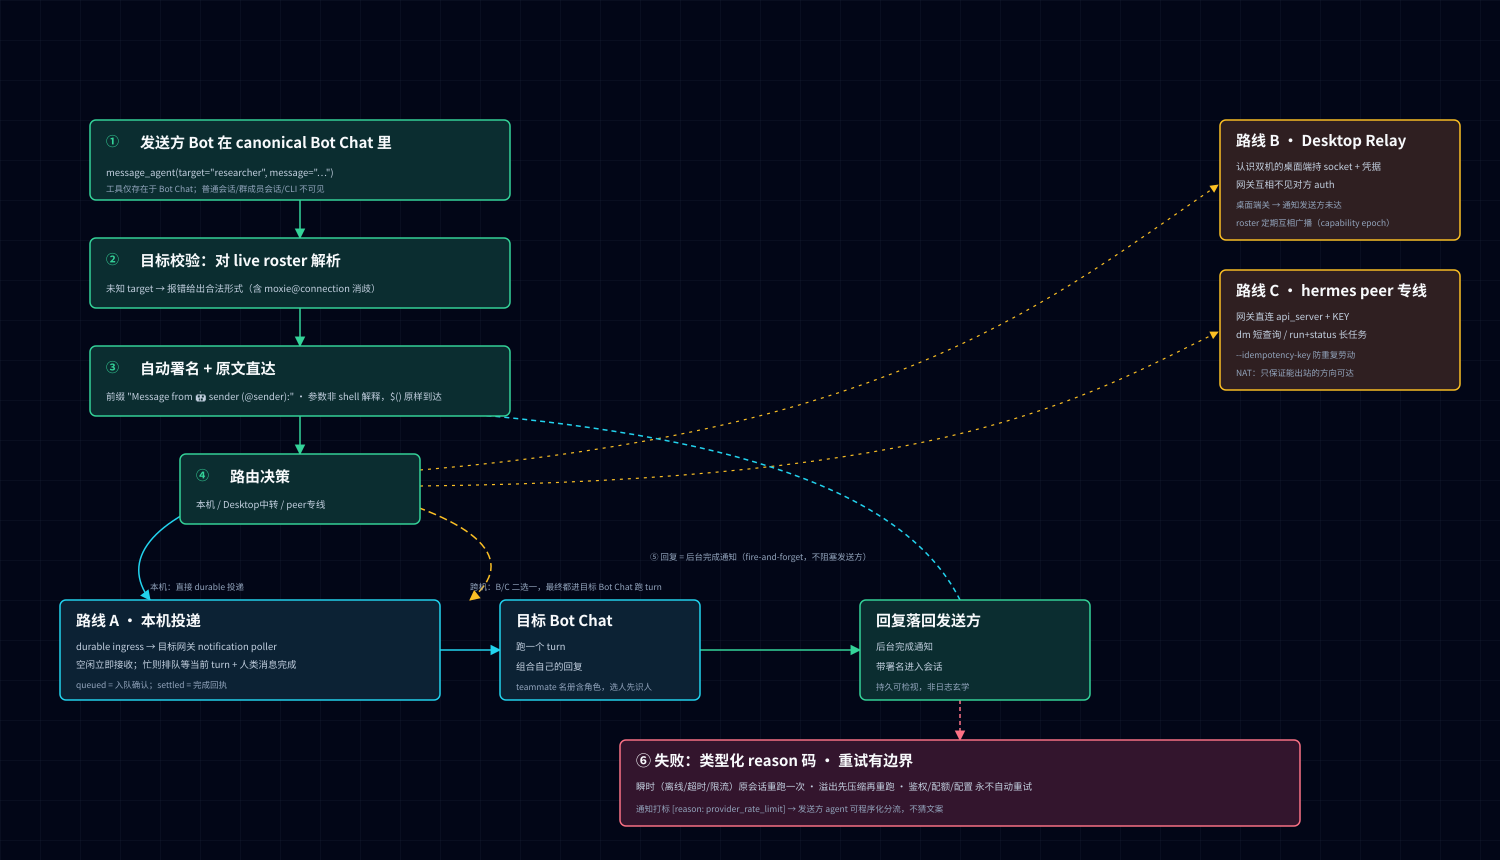The width and height of the screenshot is (1500, 860).
Task: Click the line "本机 / Desktop中转 / peer专线"
Action: 261,505
